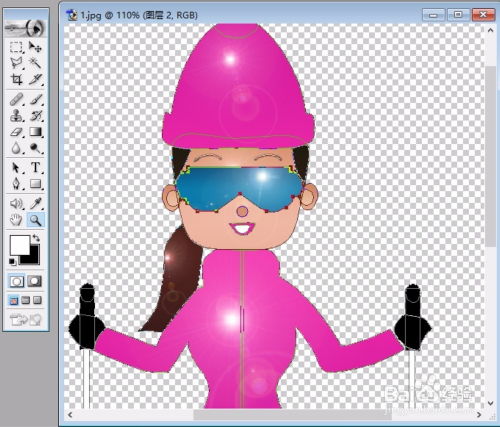Click the vertical scrollbar down arrow
Viewport: 500px width, 427px height.
[490, 403]
